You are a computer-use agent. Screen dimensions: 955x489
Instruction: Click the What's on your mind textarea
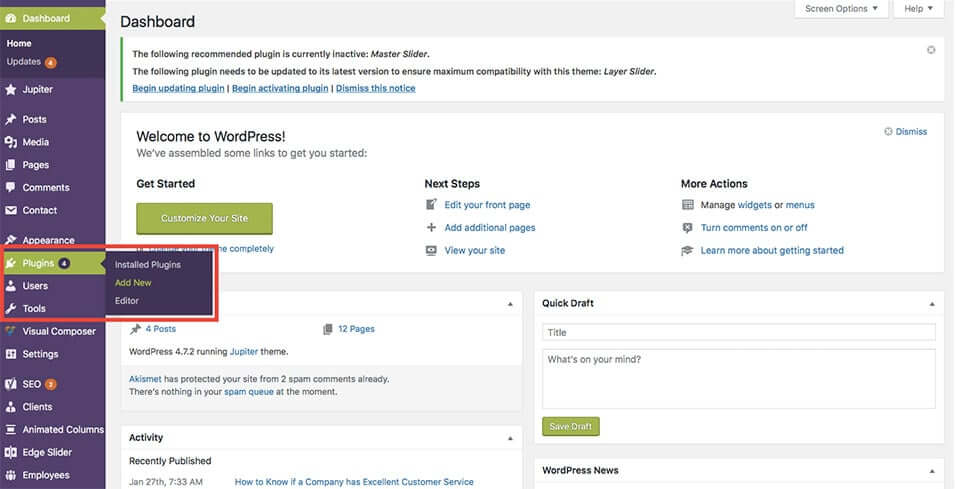click(x=739, y=379)
